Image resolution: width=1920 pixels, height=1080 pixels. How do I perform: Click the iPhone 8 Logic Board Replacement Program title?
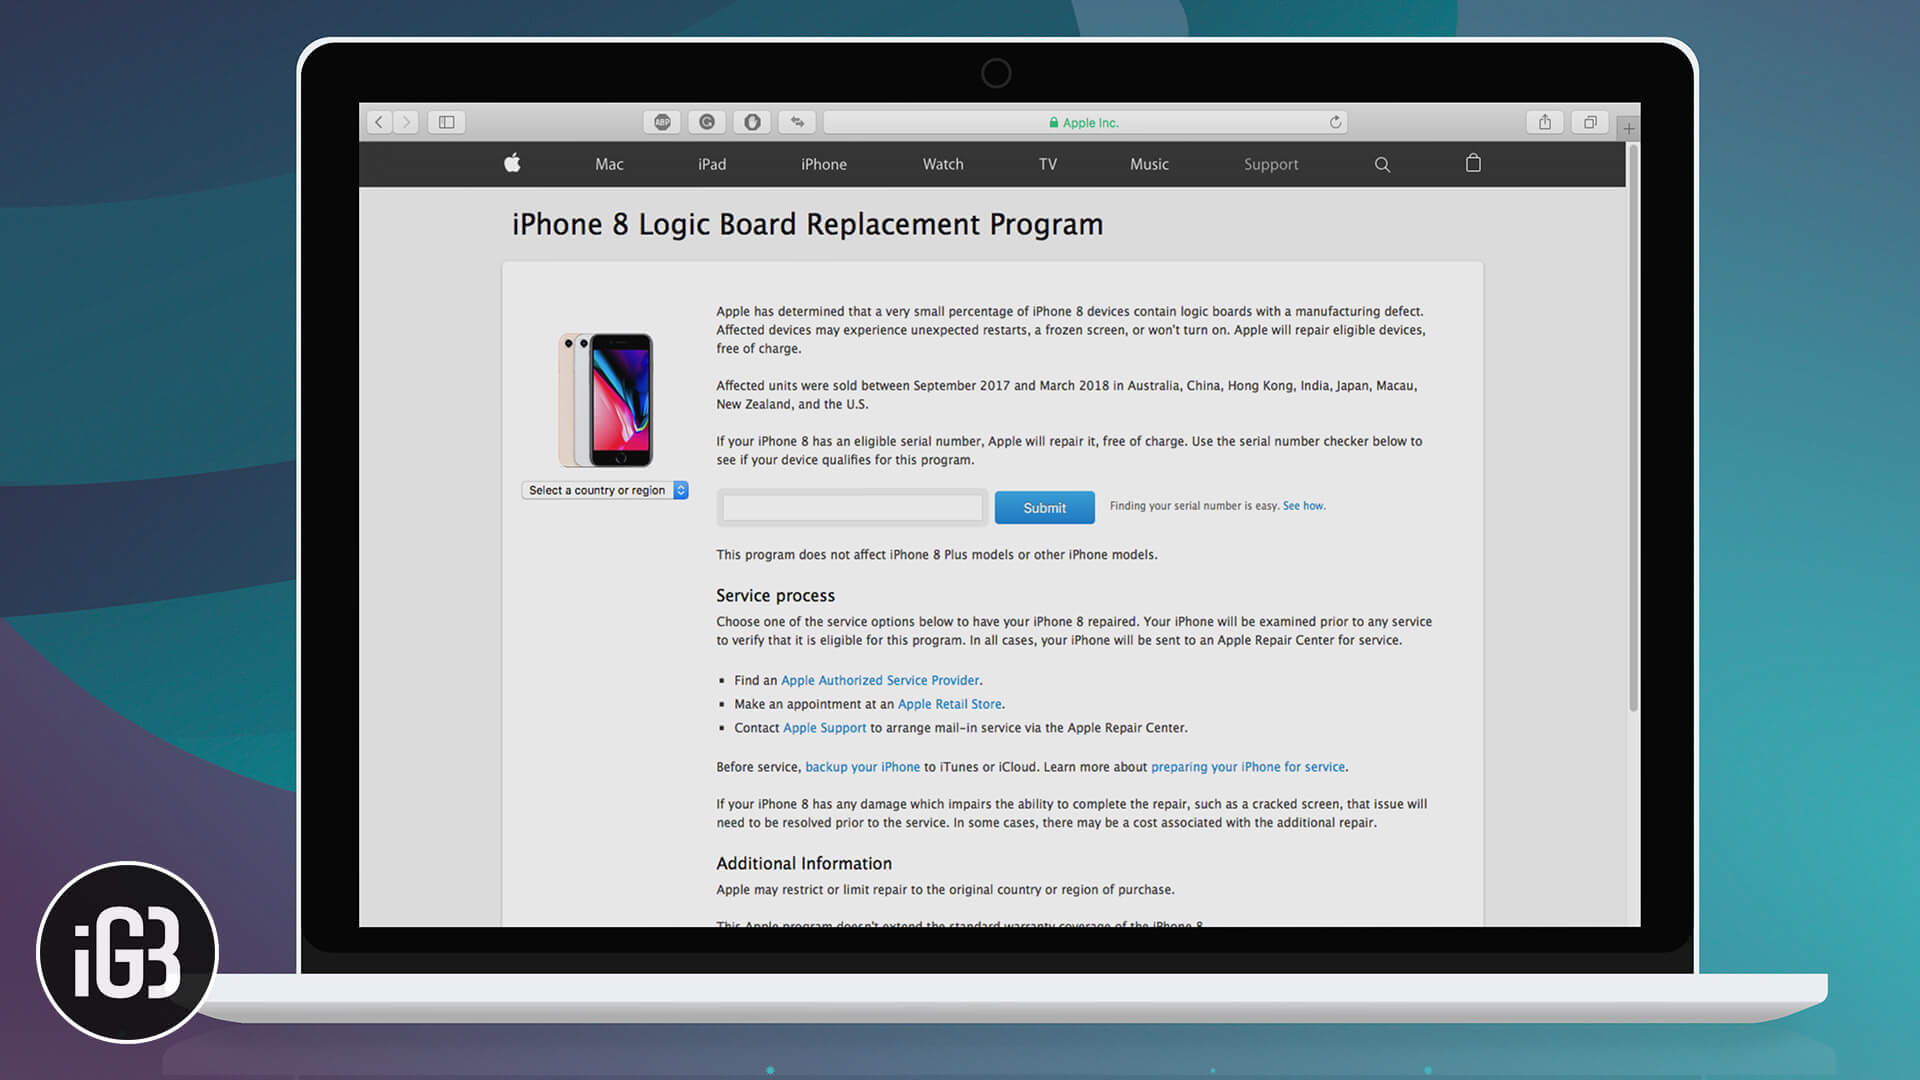808,224
